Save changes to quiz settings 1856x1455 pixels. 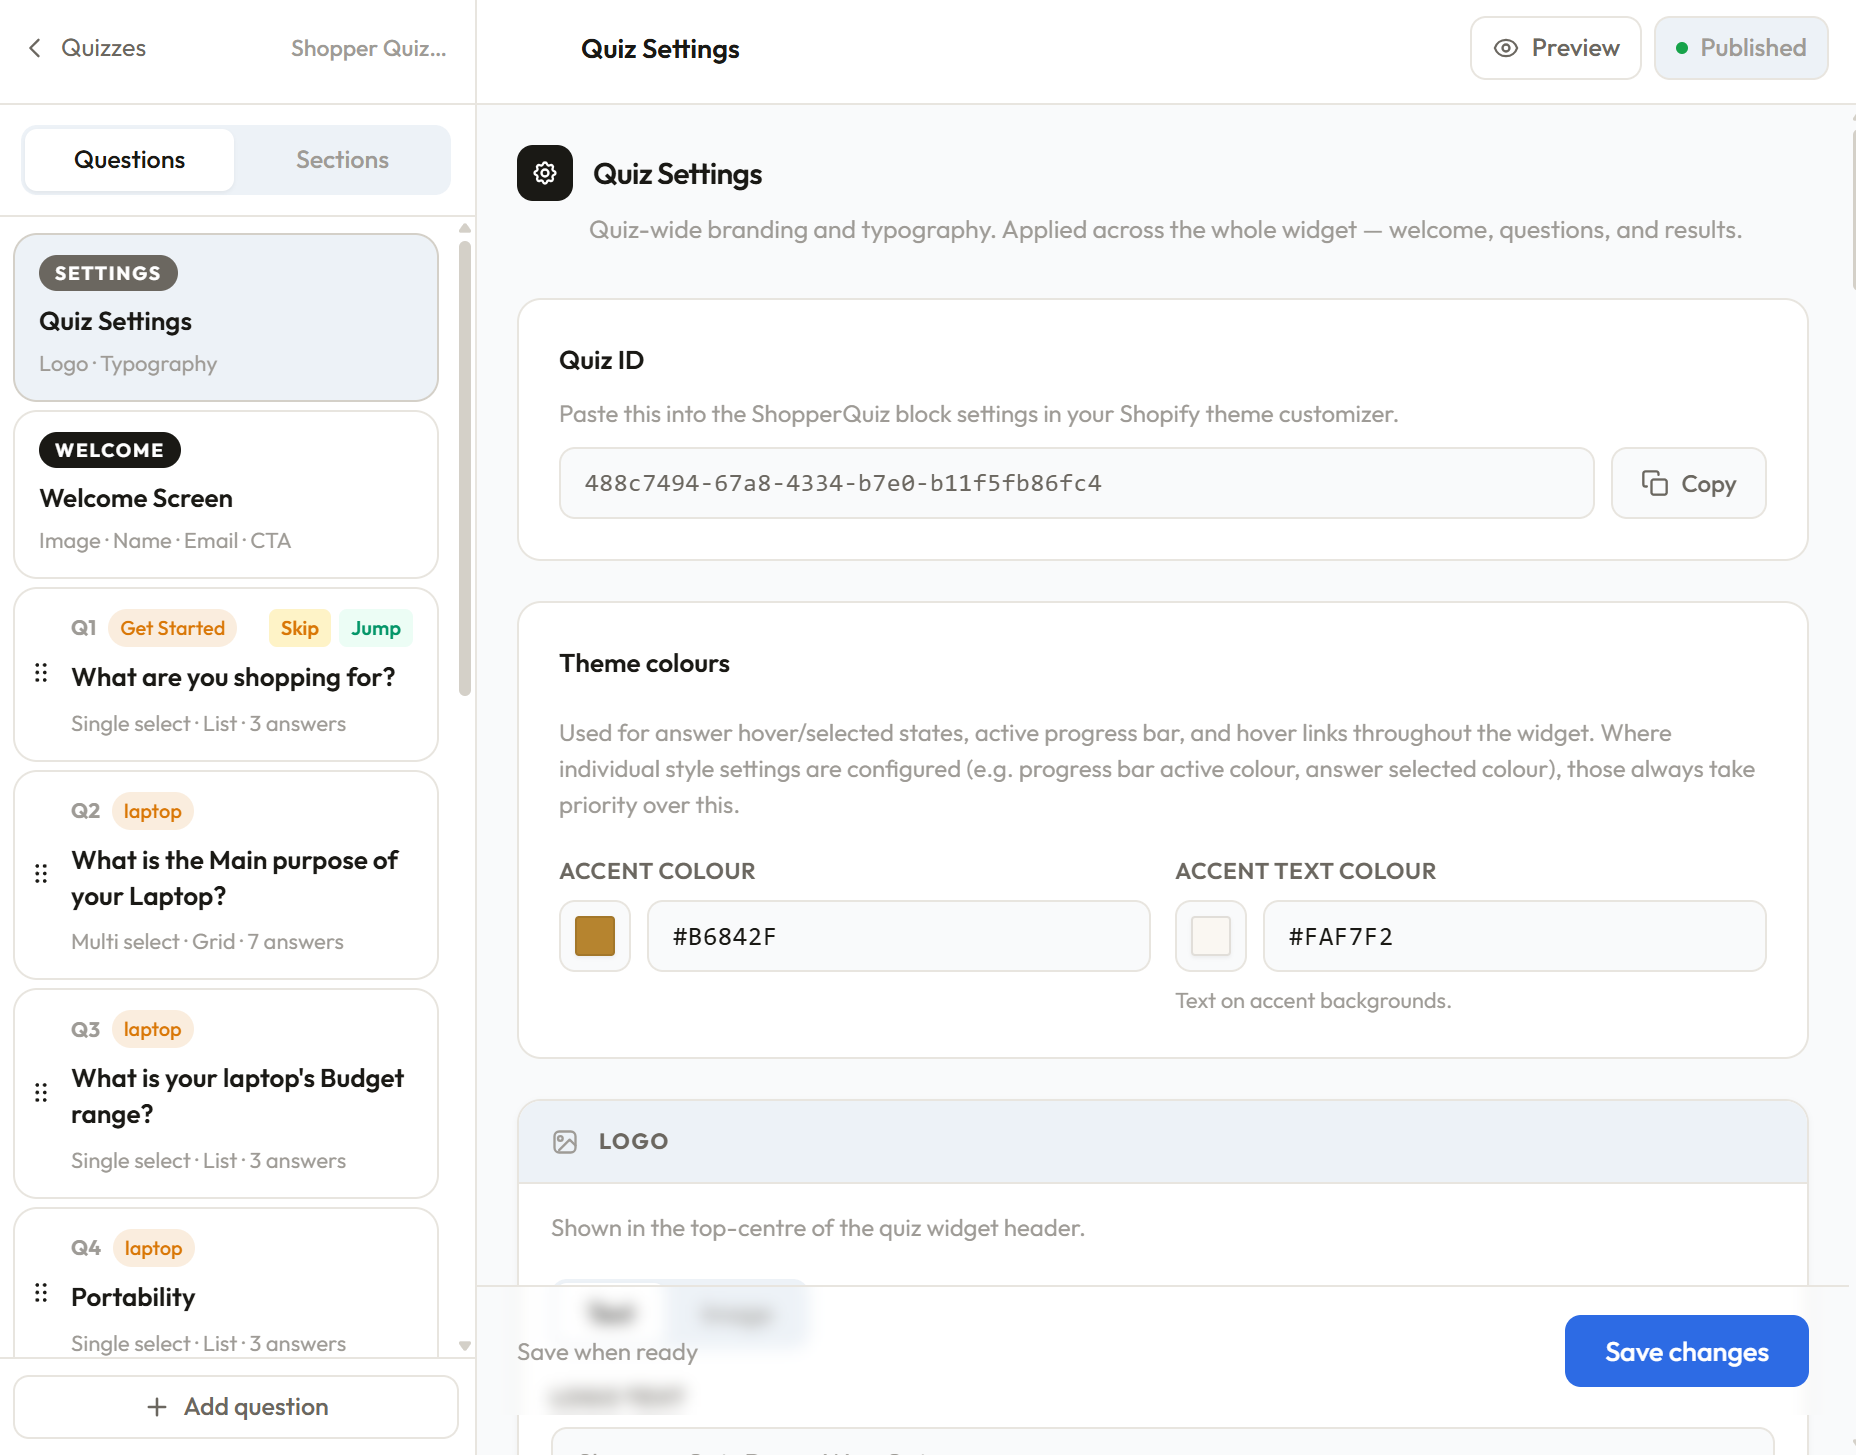(x=1686, y=1351)
